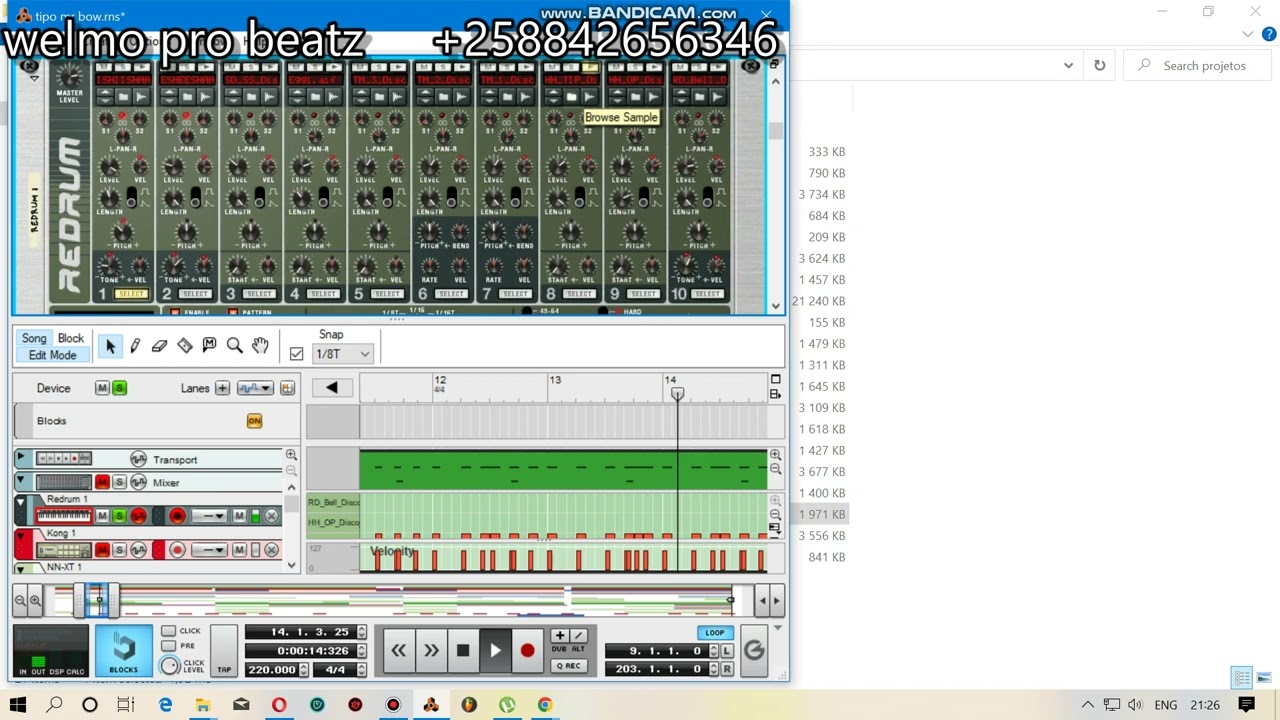Screen dimensions: 1280x720
Task: Open track parameter automation dropdown near Lanes
Action: click(x=255, y=388)
